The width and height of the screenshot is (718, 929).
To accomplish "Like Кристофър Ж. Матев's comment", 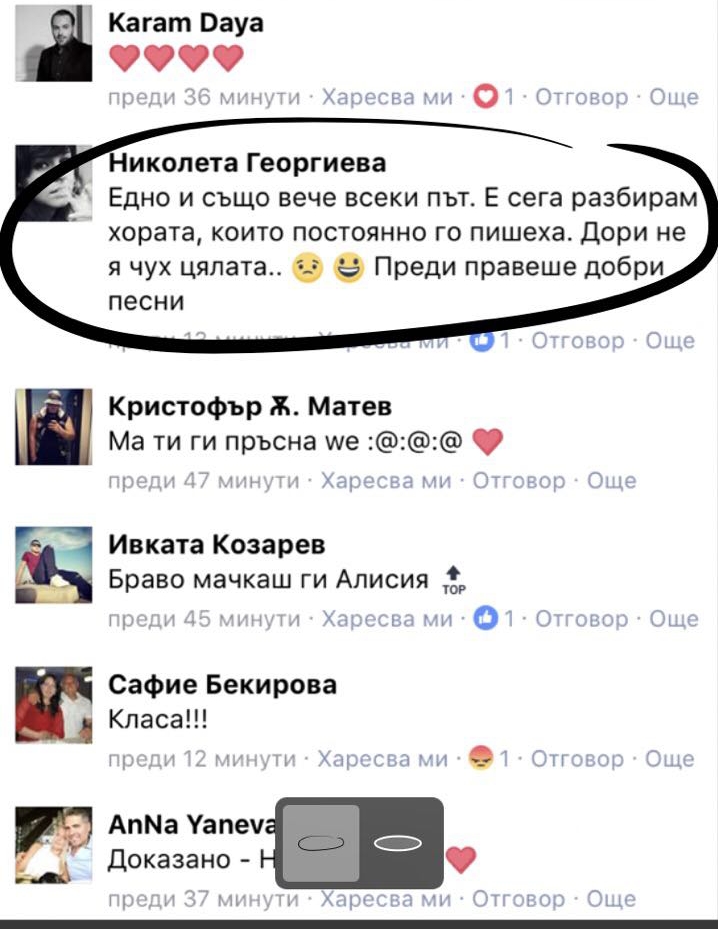I will coord(386,480).
